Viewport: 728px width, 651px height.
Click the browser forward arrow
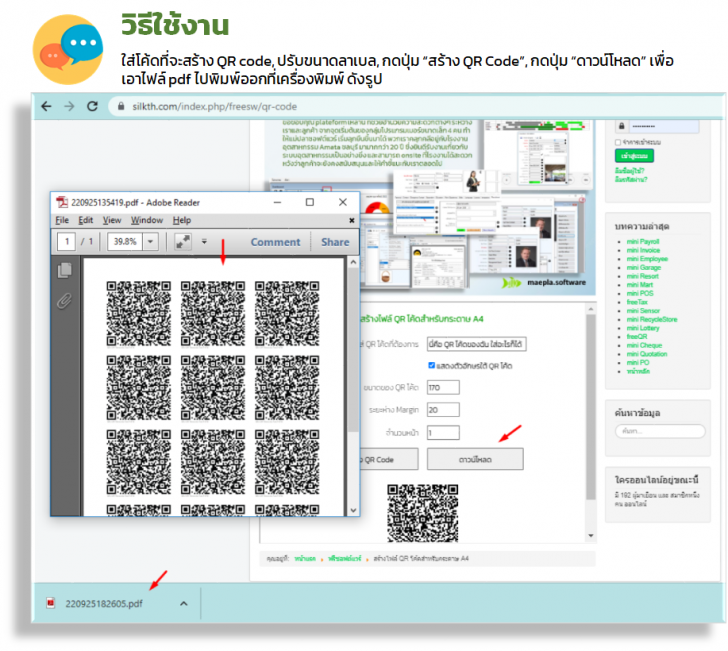click(x=69, y=106)
